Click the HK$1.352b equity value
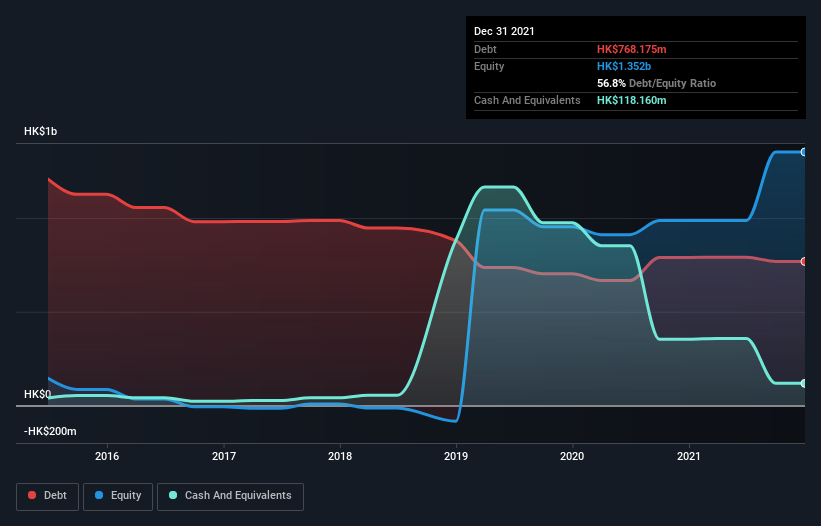821x526 pixels. [x=624, y=66]
